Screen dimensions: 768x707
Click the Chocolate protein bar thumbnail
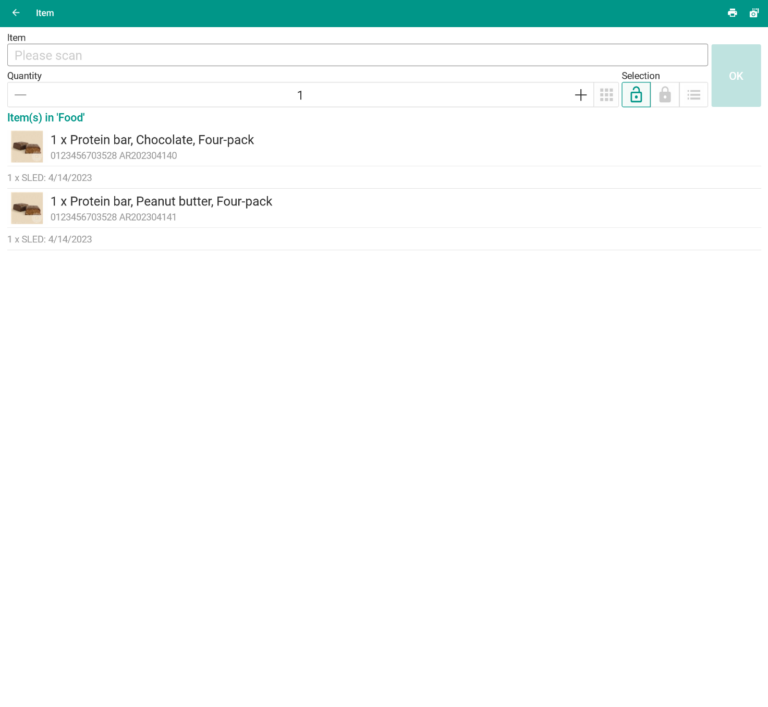coord(27,147)
